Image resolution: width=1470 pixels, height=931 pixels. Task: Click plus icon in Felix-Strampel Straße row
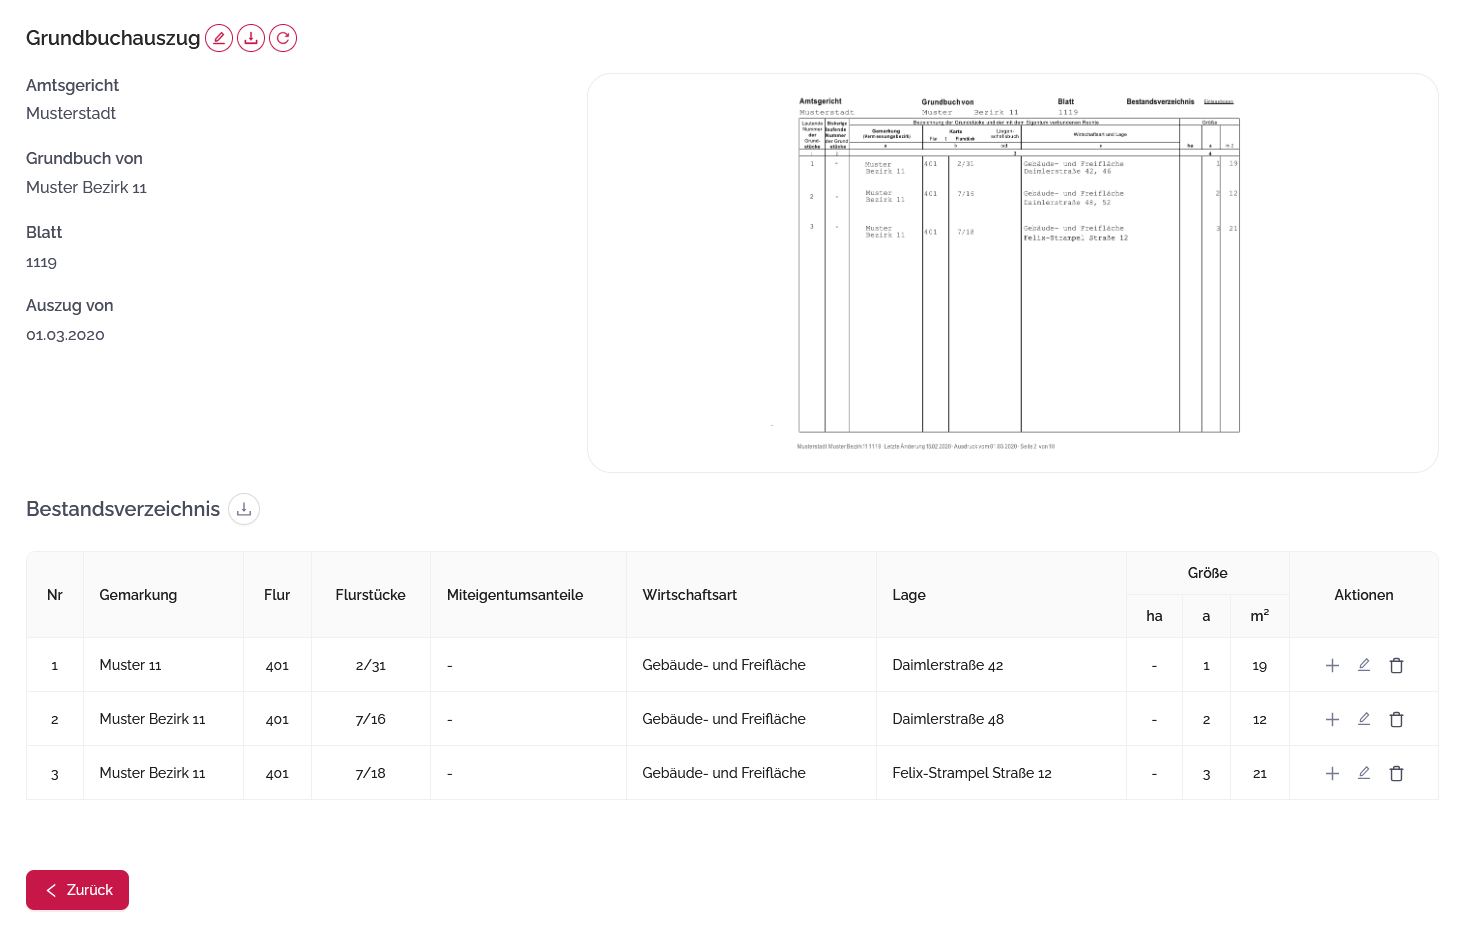pos(1332,773)
